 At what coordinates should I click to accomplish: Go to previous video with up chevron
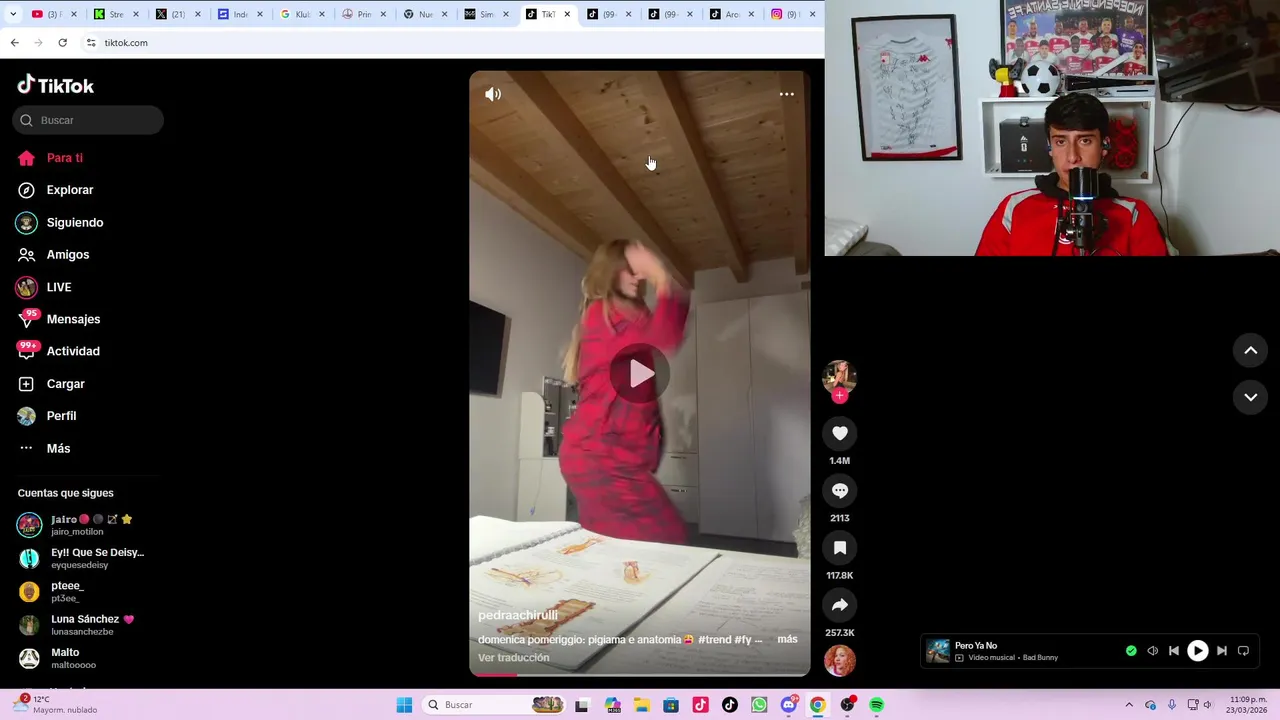pyautogui.click(x=1250, y=350)
